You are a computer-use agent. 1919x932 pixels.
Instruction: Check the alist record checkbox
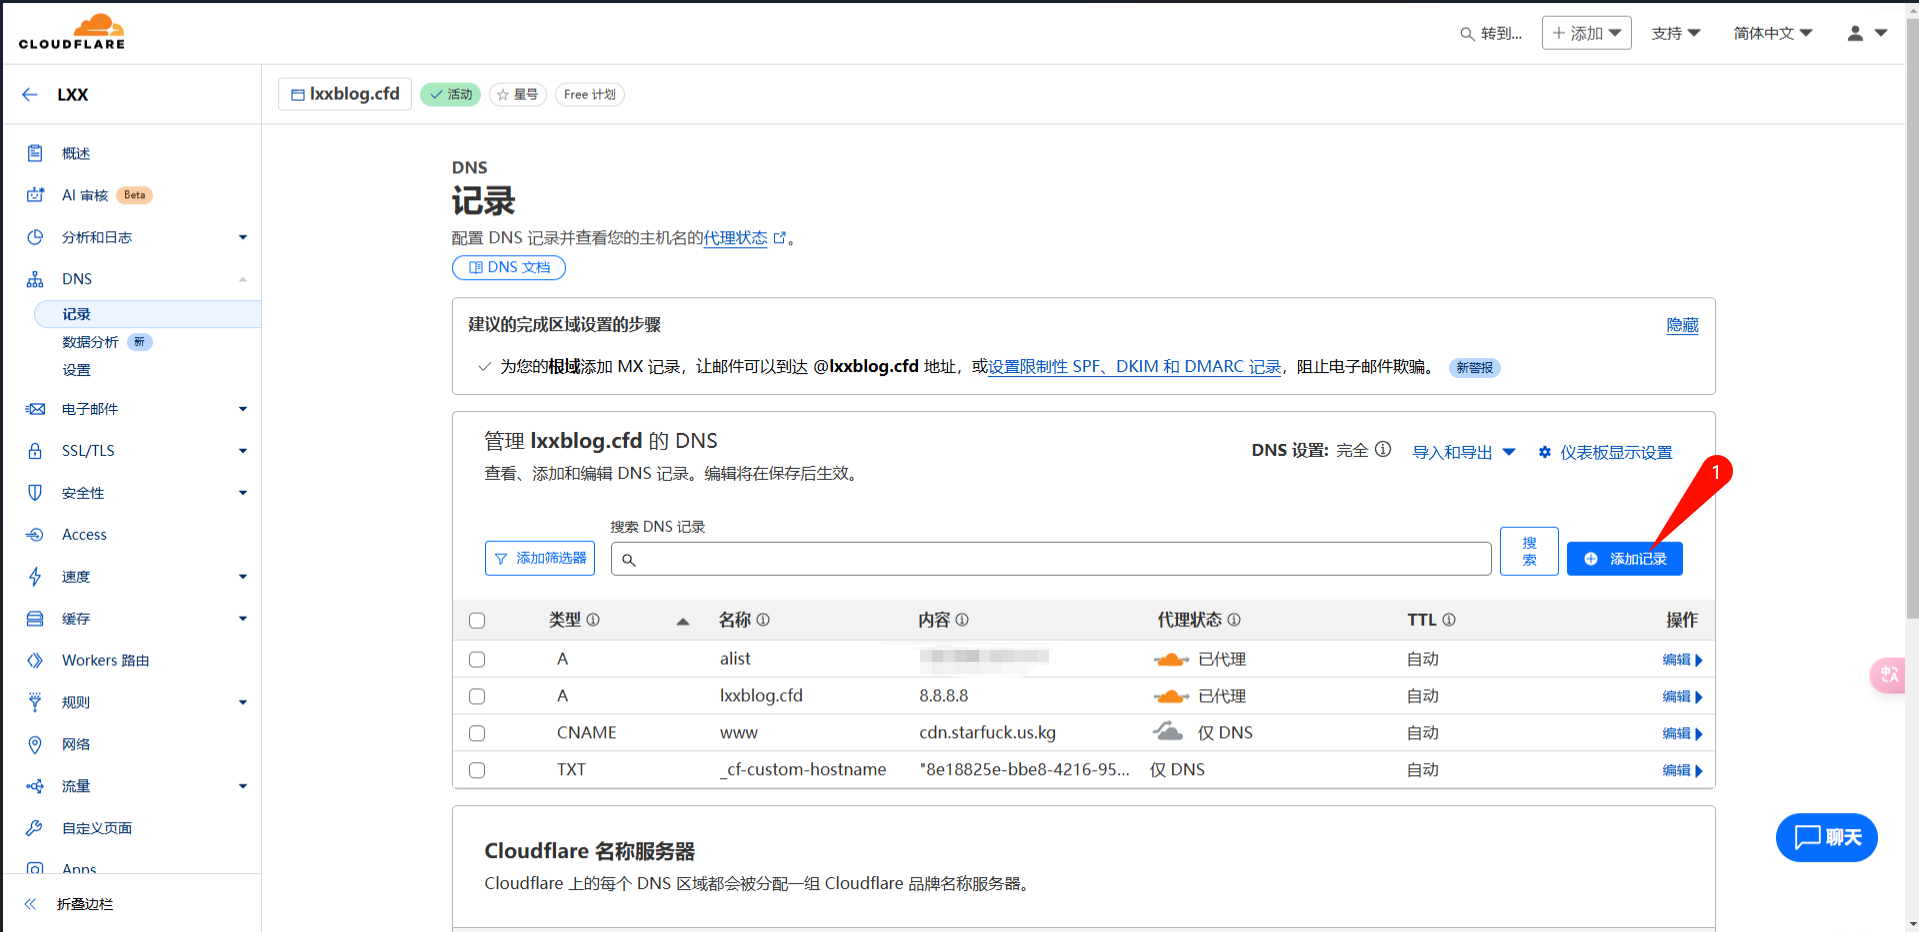click(x=477, y=660)
